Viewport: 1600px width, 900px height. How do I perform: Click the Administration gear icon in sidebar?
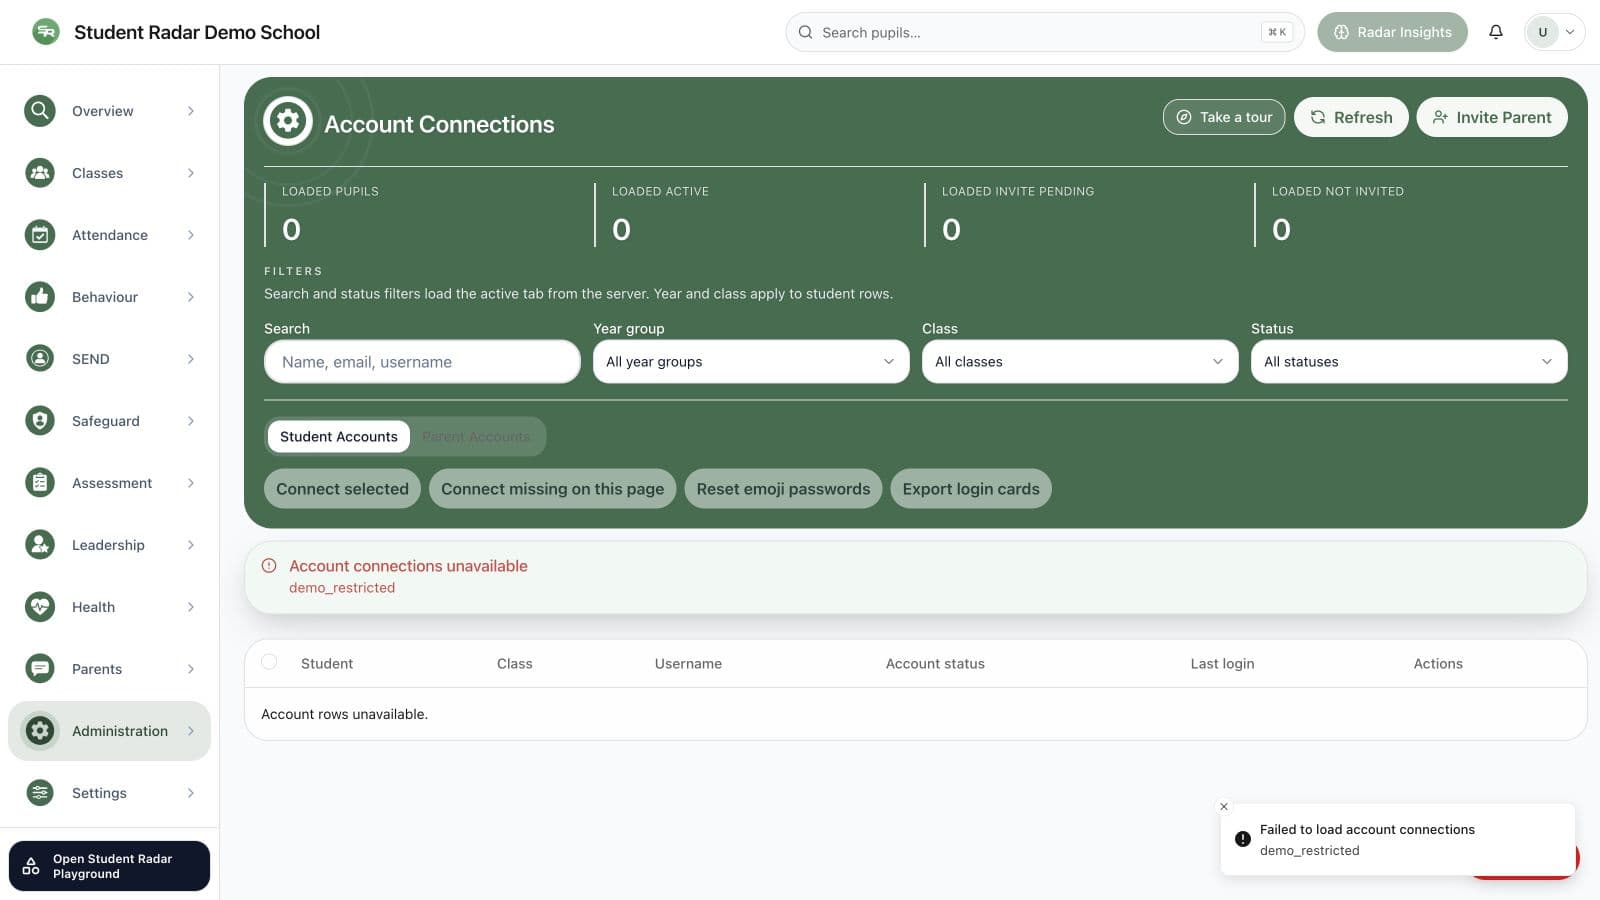[40, 731]
